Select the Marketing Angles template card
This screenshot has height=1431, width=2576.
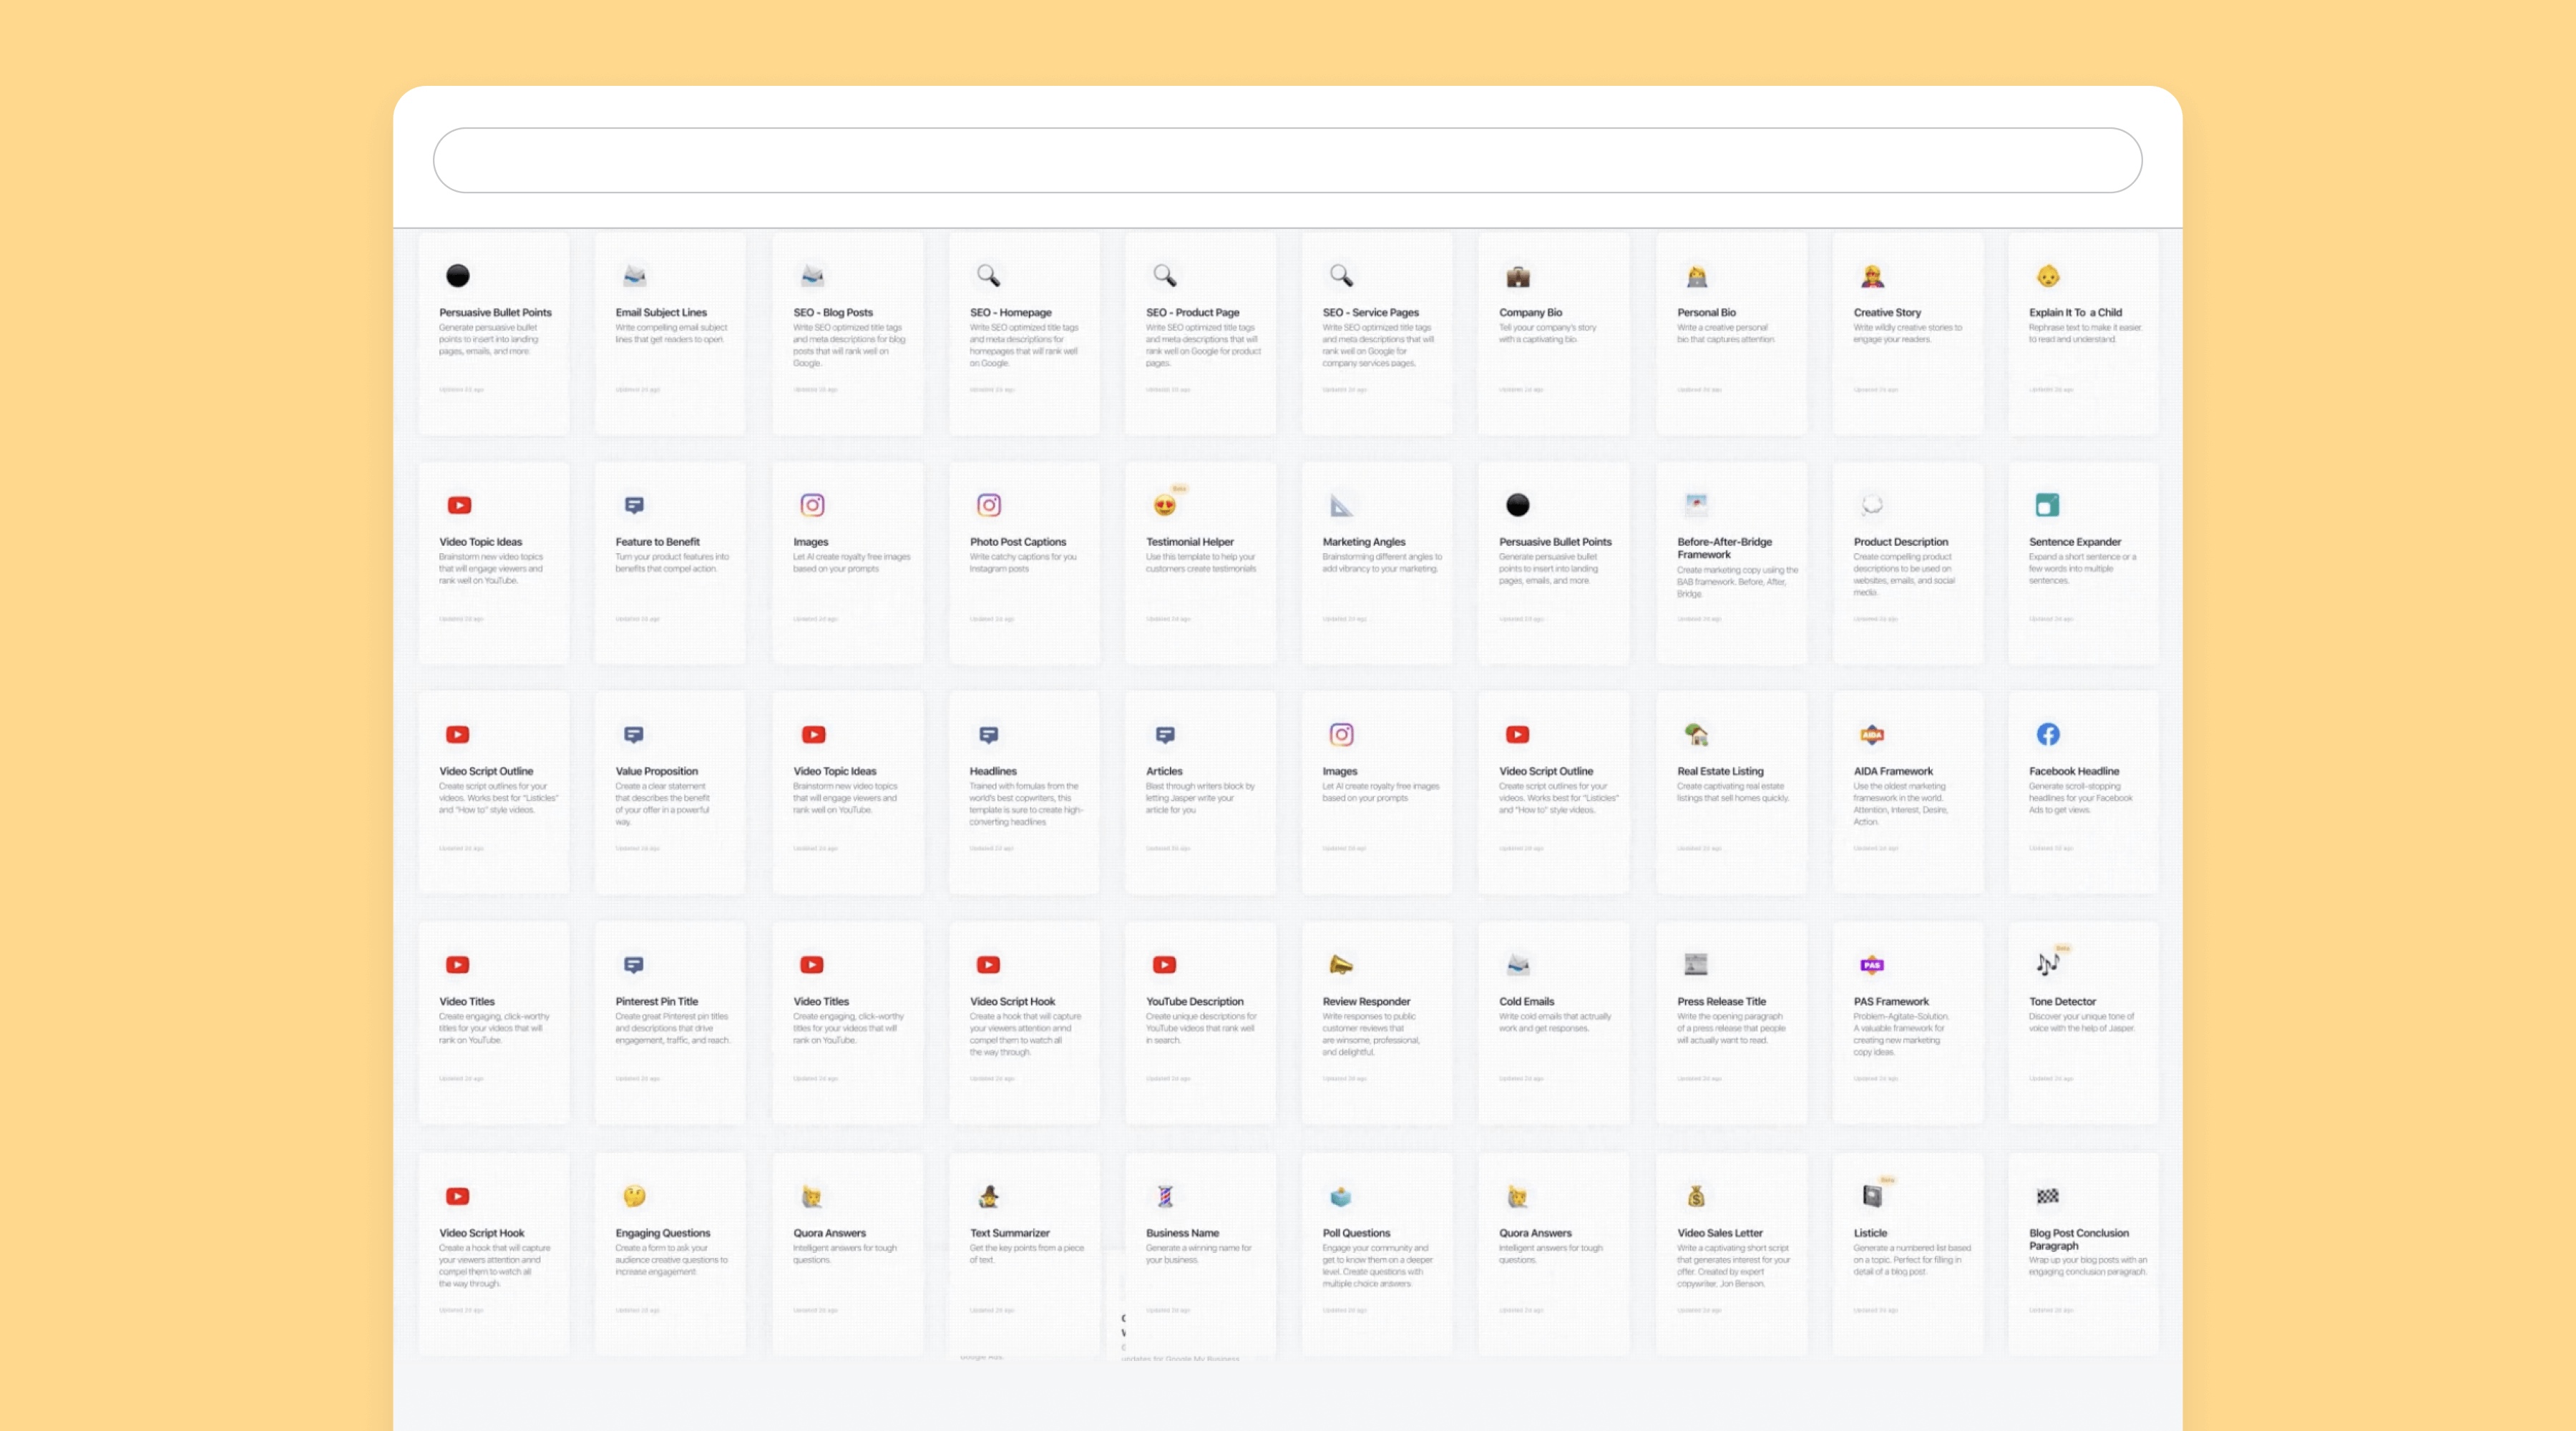pos(1376,563)
